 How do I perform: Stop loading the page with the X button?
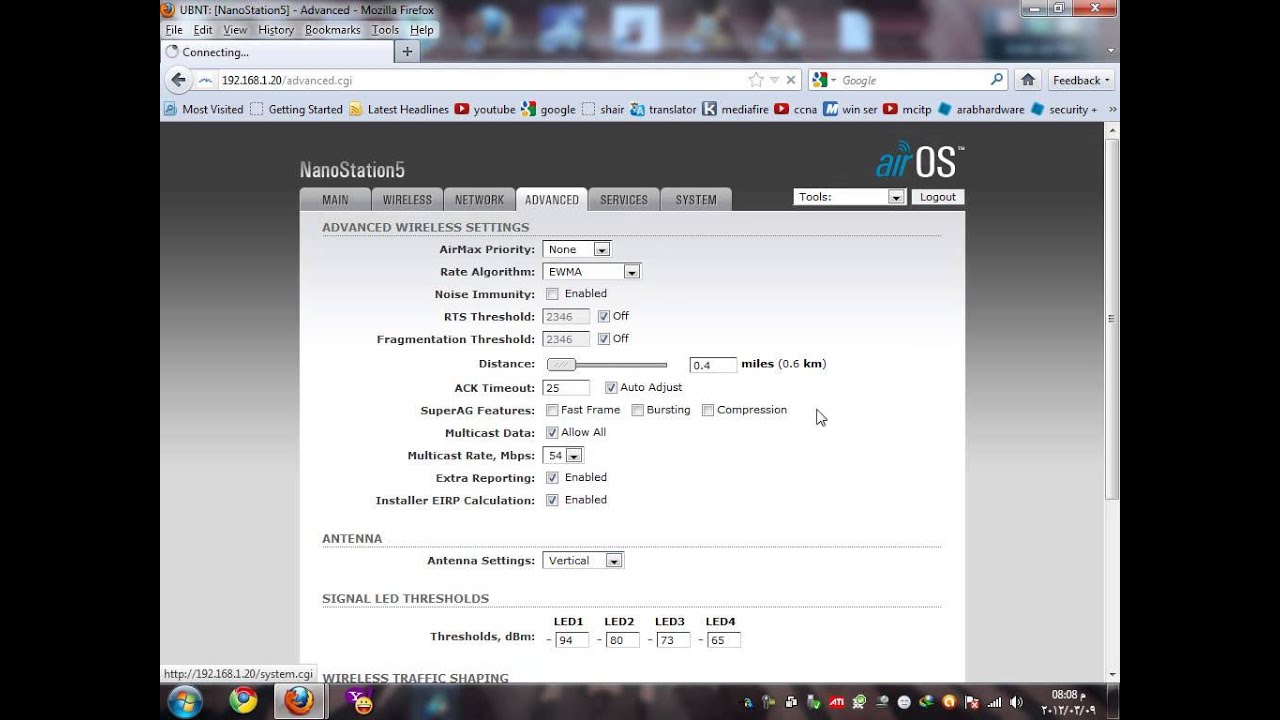point(791,80)
